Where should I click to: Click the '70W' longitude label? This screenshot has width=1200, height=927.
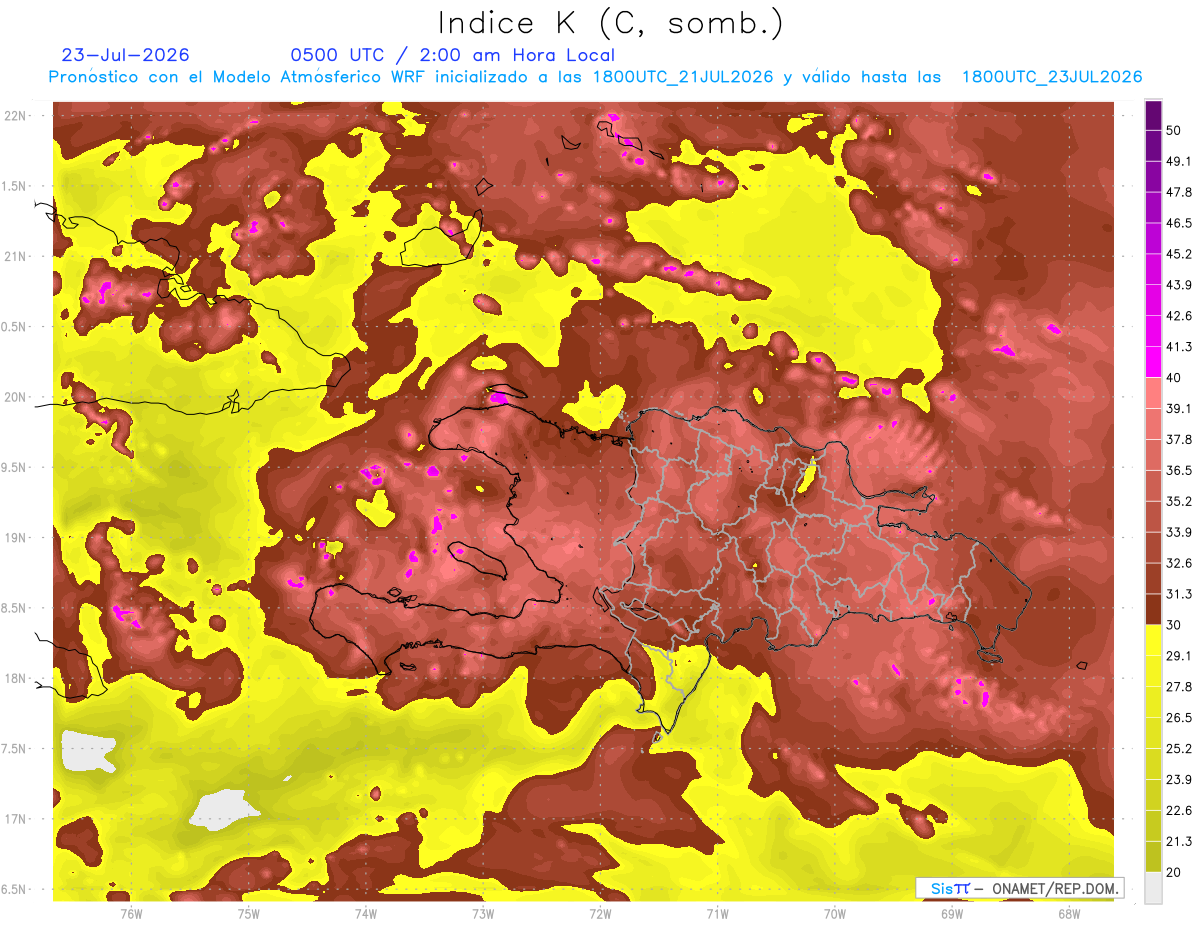click(835, 913)
